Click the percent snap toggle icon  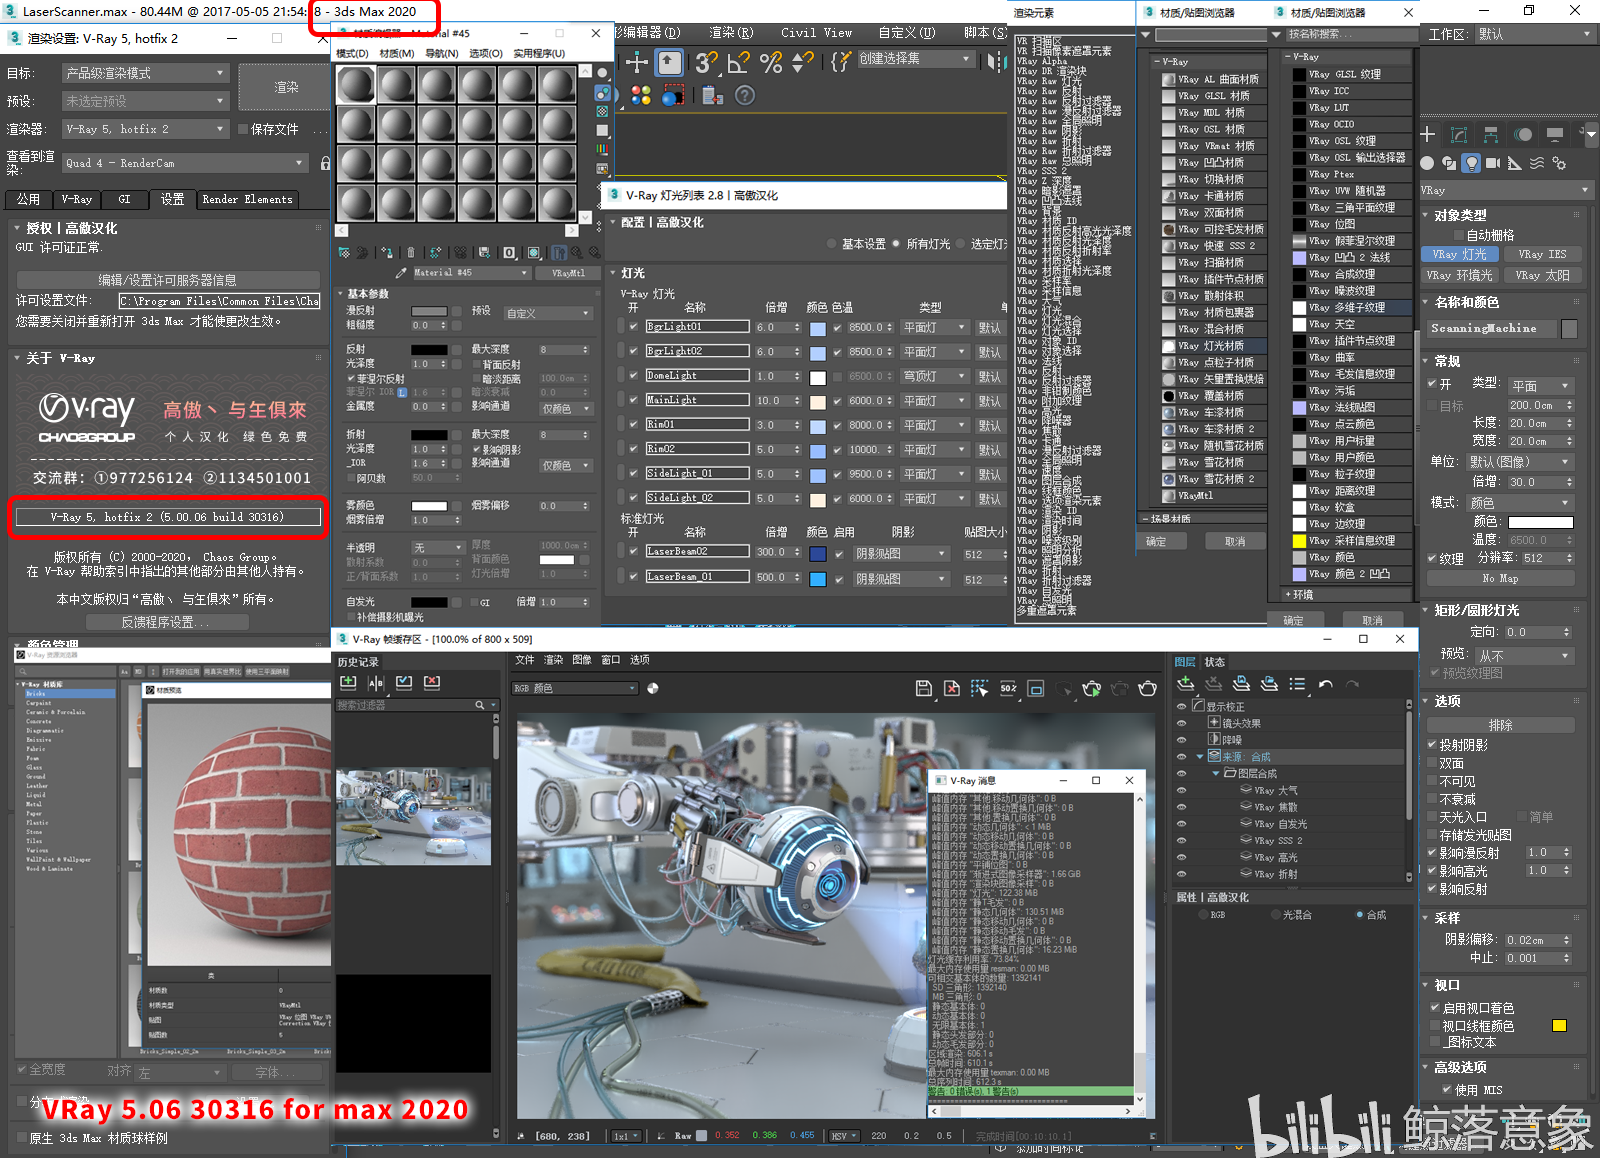pyautogui.click(x=771, y=62)
